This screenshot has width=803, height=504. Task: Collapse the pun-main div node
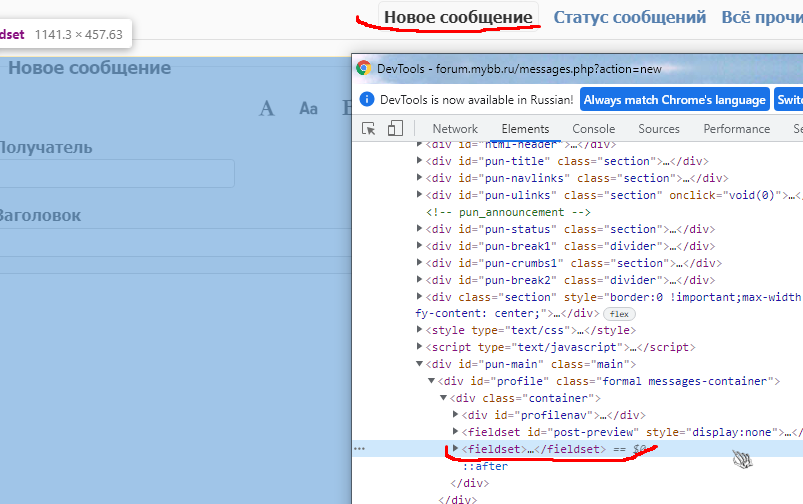click(x=419, y=364)
